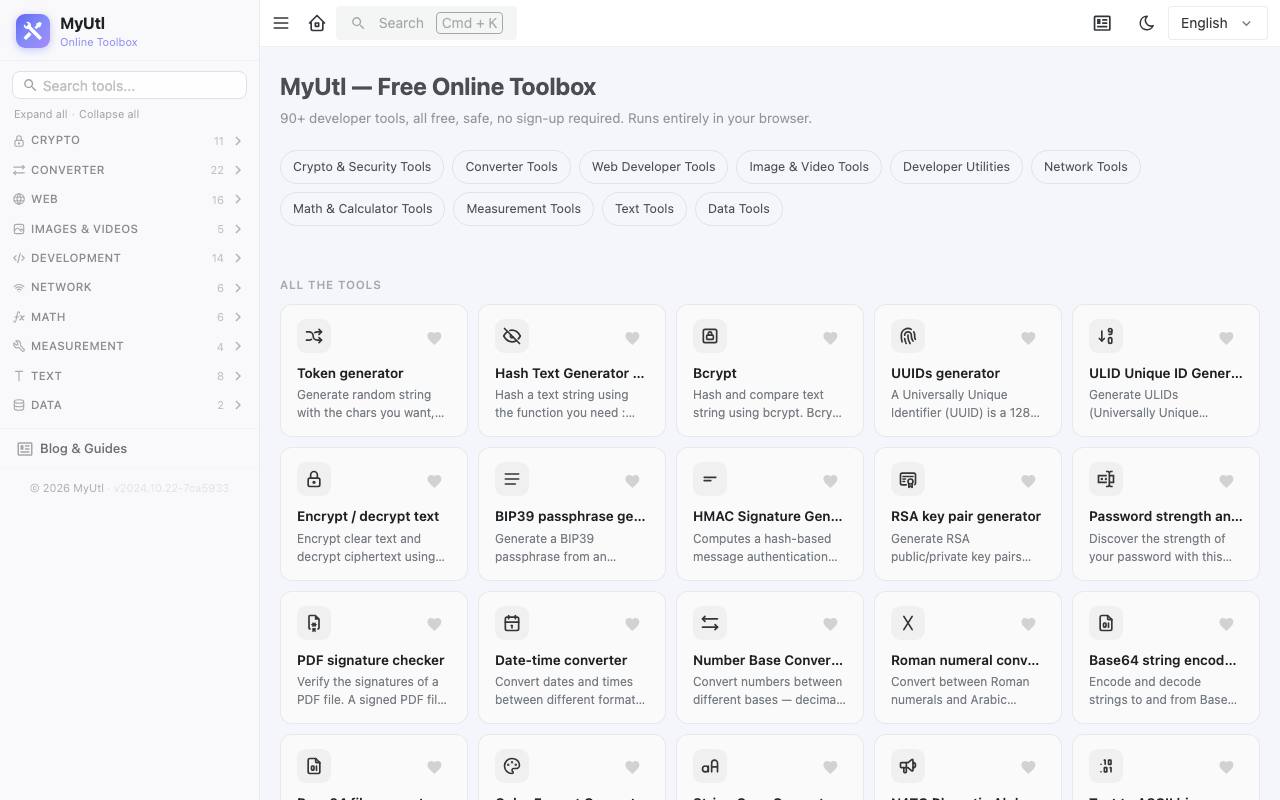This screenshot has width=1280, height=800.
Task: Open Date-time converter calendar icon
Action: [x=512, y=623]
